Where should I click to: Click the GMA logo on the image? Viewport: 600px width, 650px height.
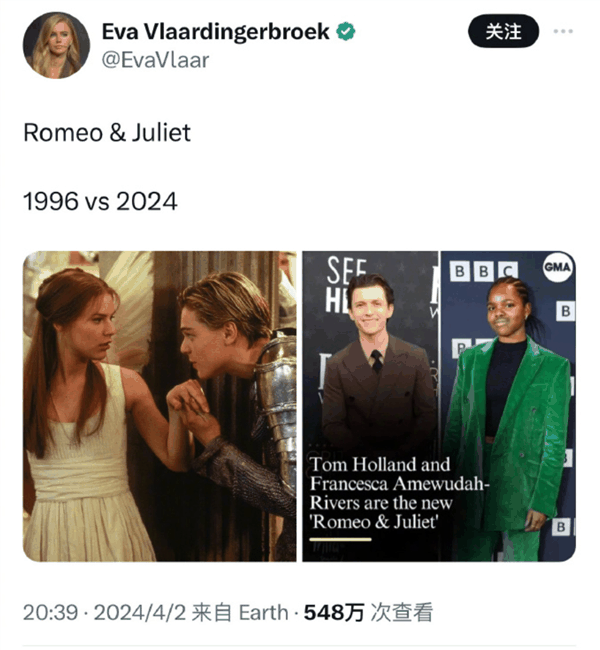click(557, 267)
